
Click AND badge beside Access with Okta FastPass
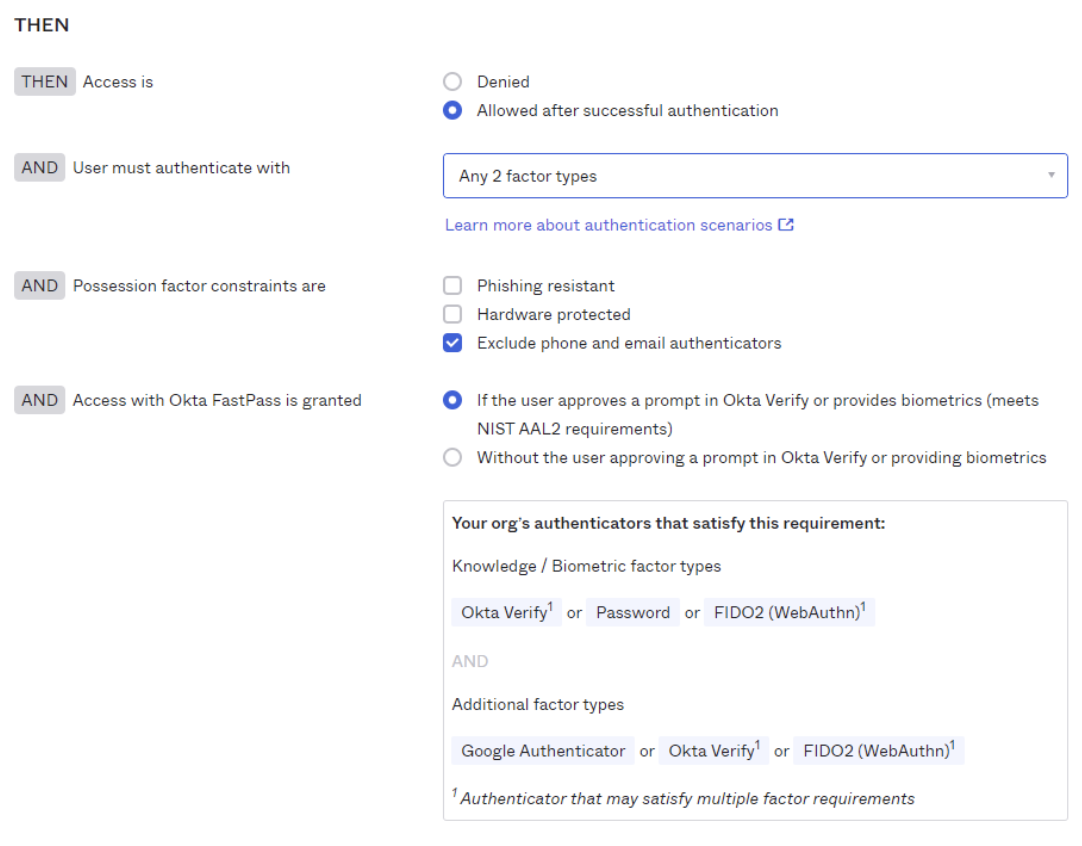click(40, 400)
